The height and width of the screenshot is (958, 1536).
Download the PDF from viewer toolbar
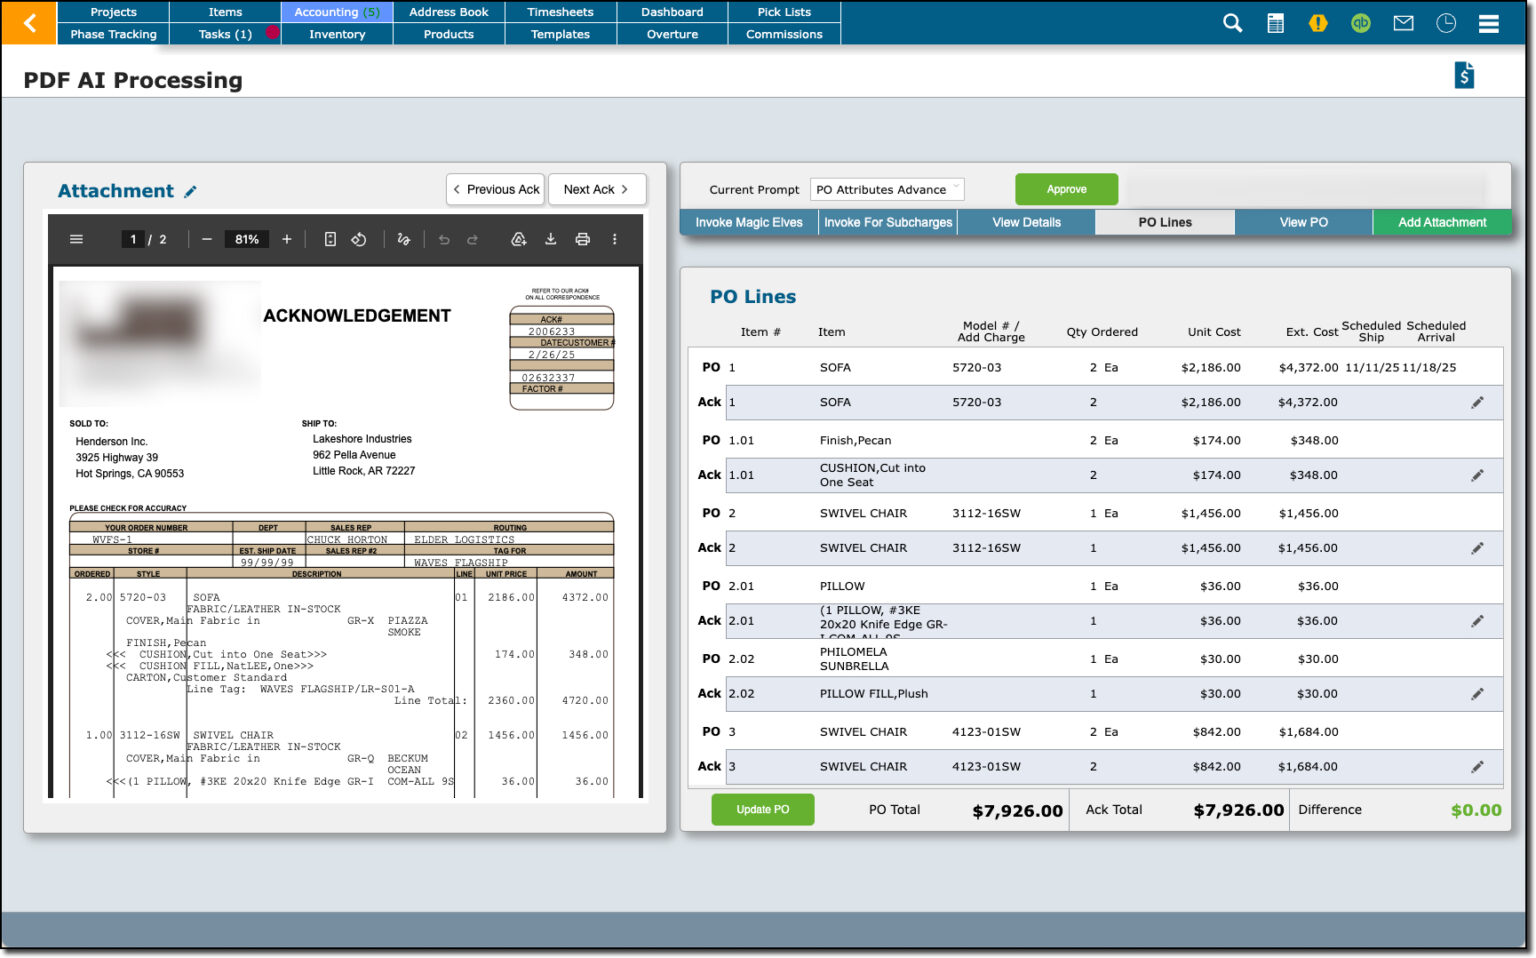click(x=550, y=239)
